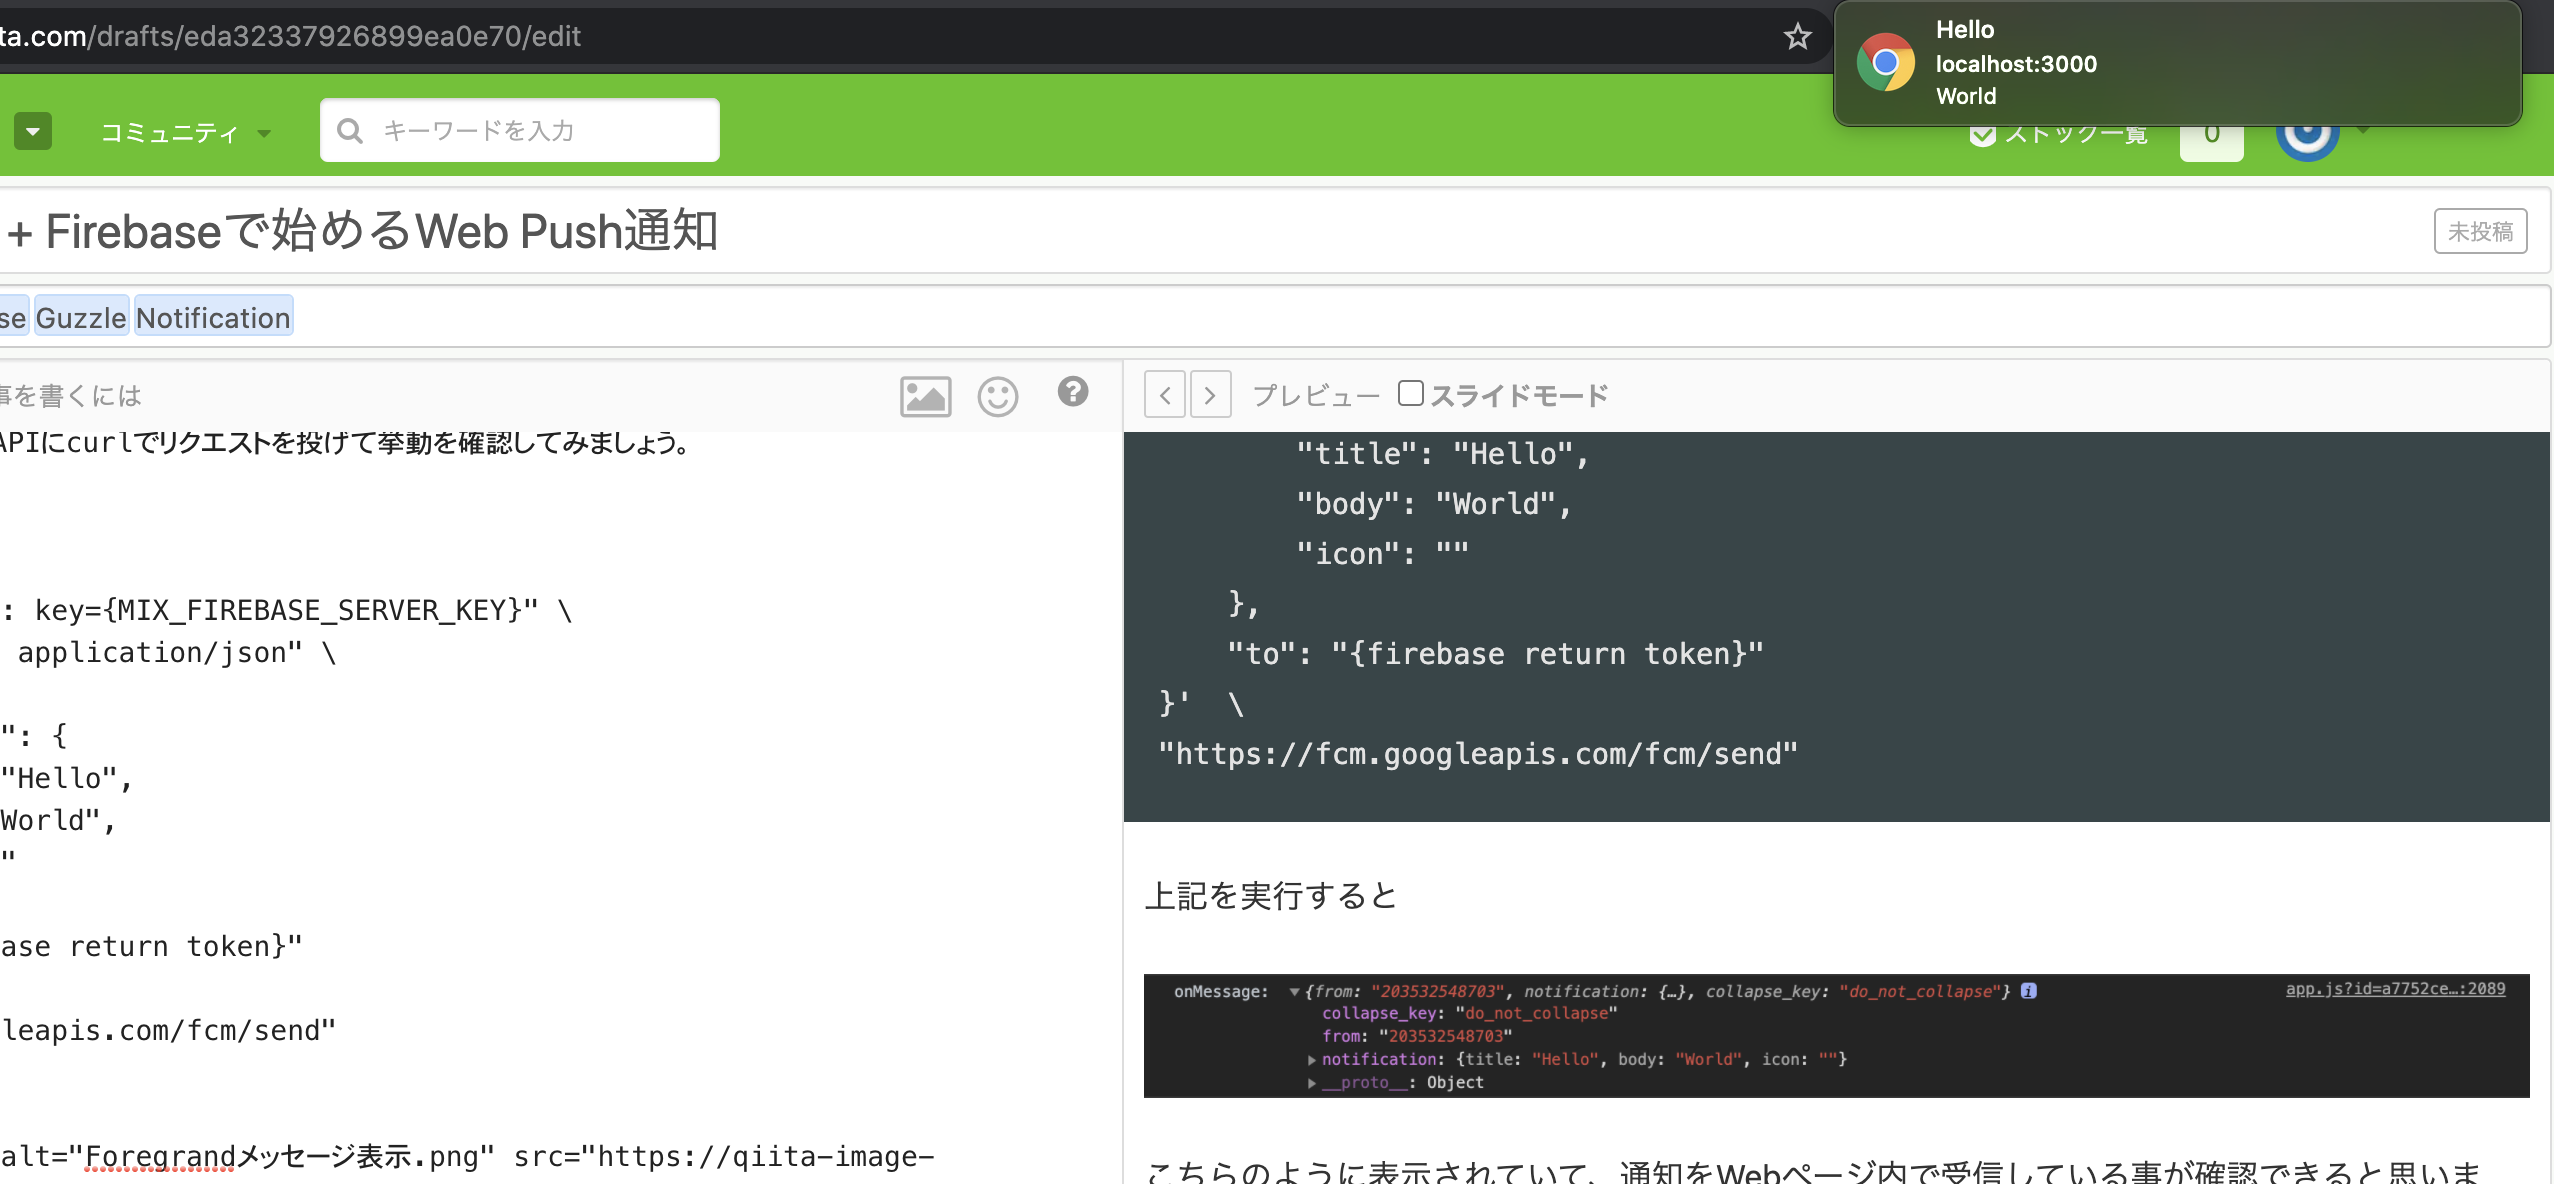Click the next slide arrow button
The width and height of the screenshot is (2554, 1184).
[x=1210, y=394]
